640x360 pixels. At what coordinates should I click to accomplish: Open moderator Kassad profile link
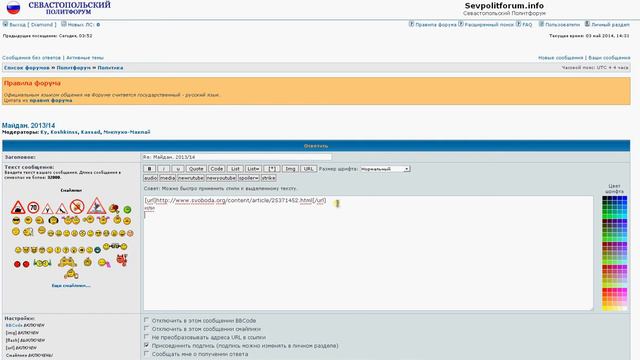[90, 132]
